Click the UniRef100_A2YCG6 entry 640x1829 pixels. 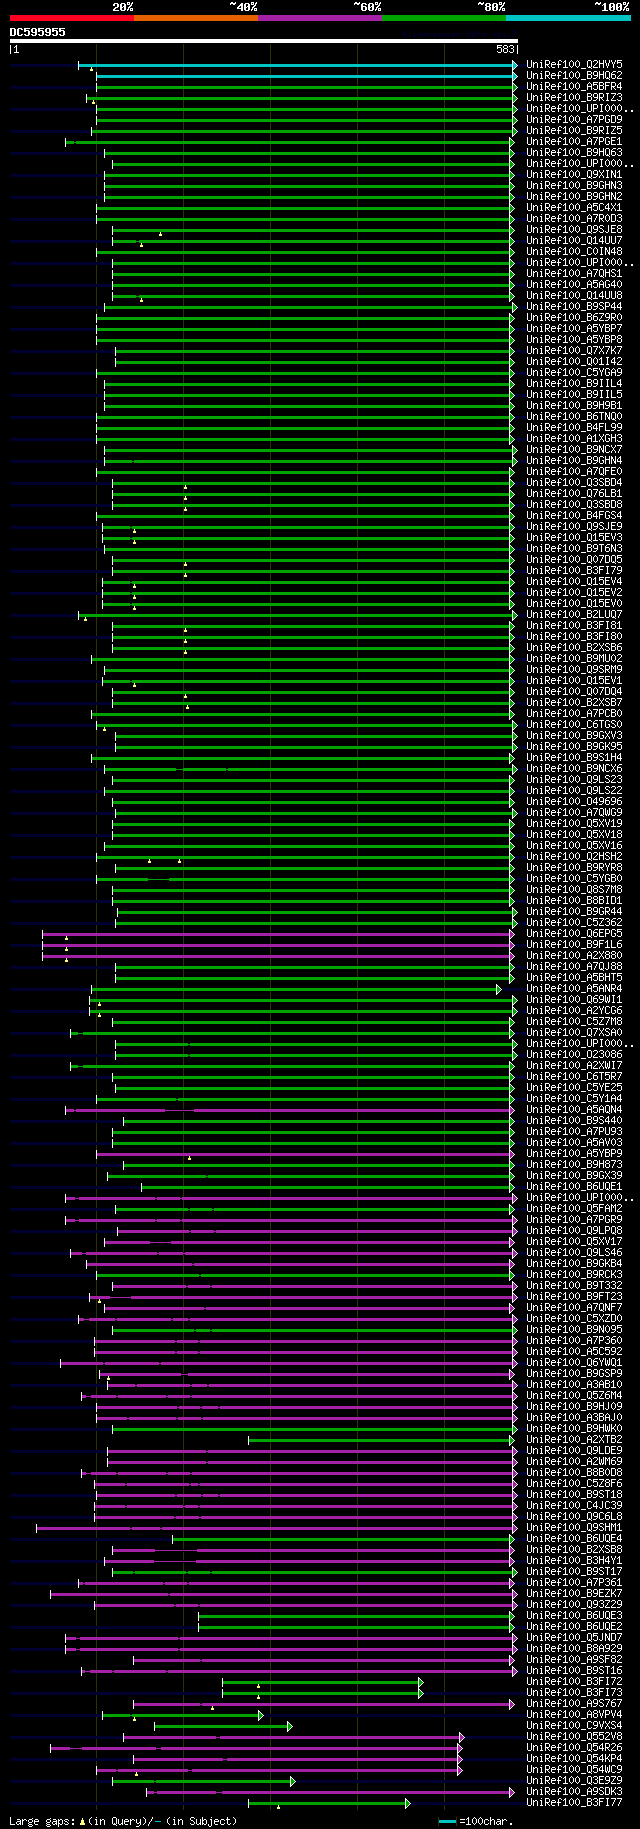574,1011
